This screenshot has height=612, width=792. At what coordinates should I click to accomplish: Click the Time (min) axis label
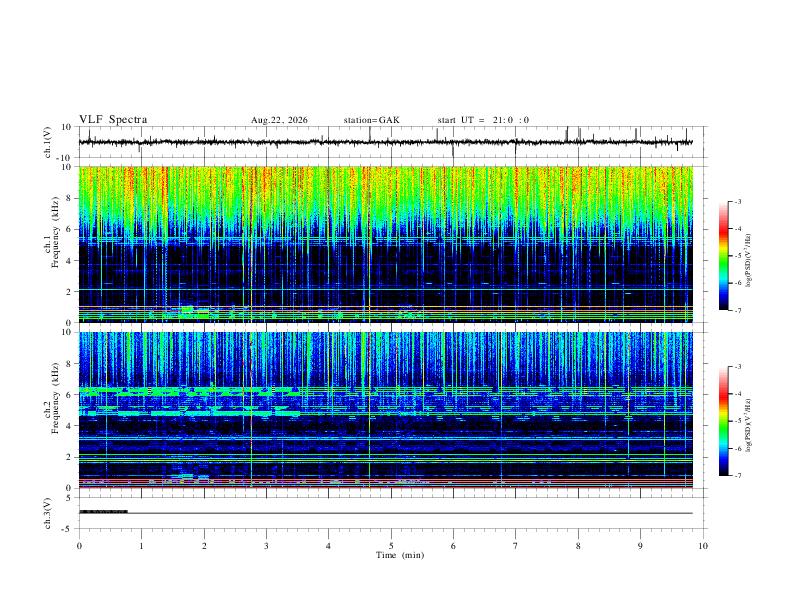pos(400,555)
